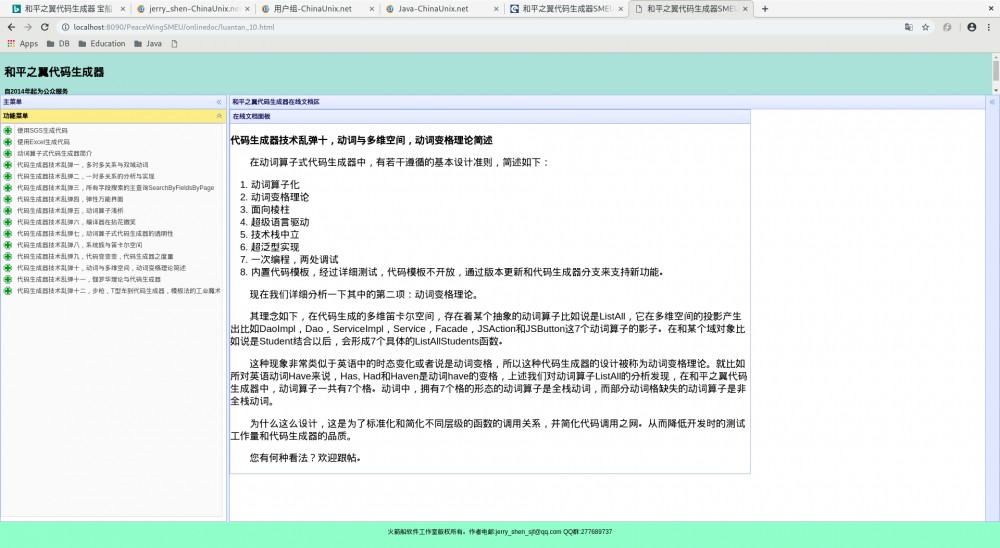
Task: Click green icon for 乱弹七 item
Action: pos(8,233)
